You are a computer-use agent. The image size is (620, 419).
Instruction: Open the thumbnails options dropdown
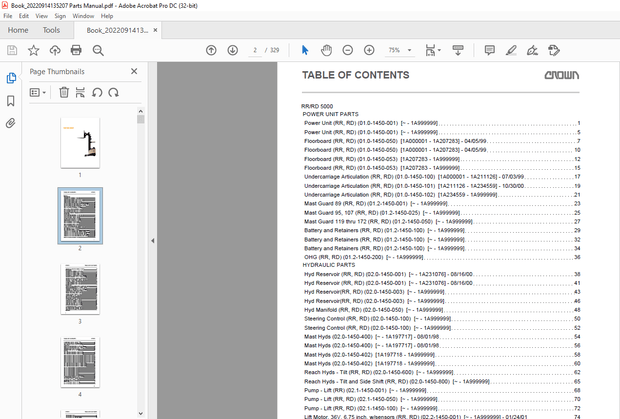point(38,92)
